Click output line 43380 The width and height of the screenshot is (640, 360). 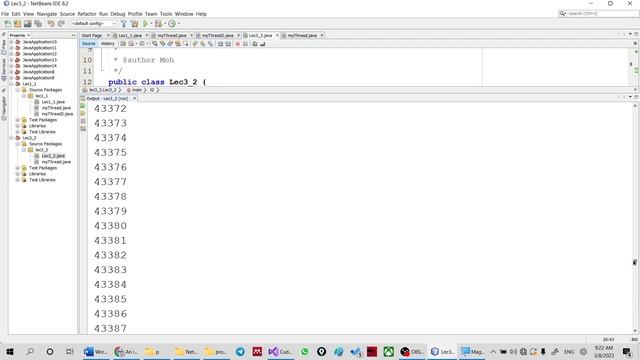click(110, 226)
